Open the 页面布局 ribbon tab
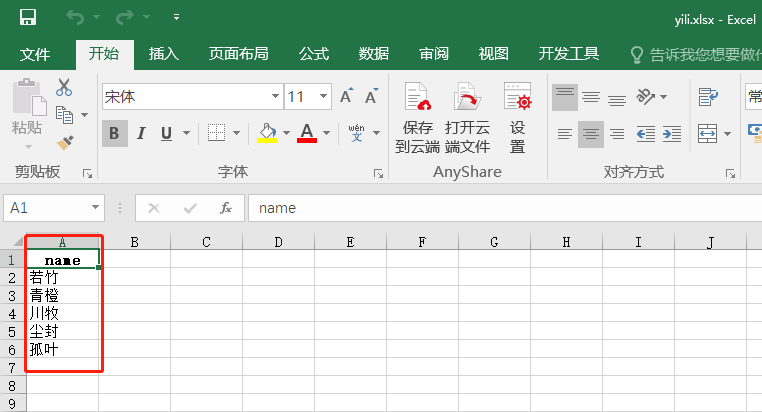The width and height of the screenshot is (762, 412). coord(239,54)
